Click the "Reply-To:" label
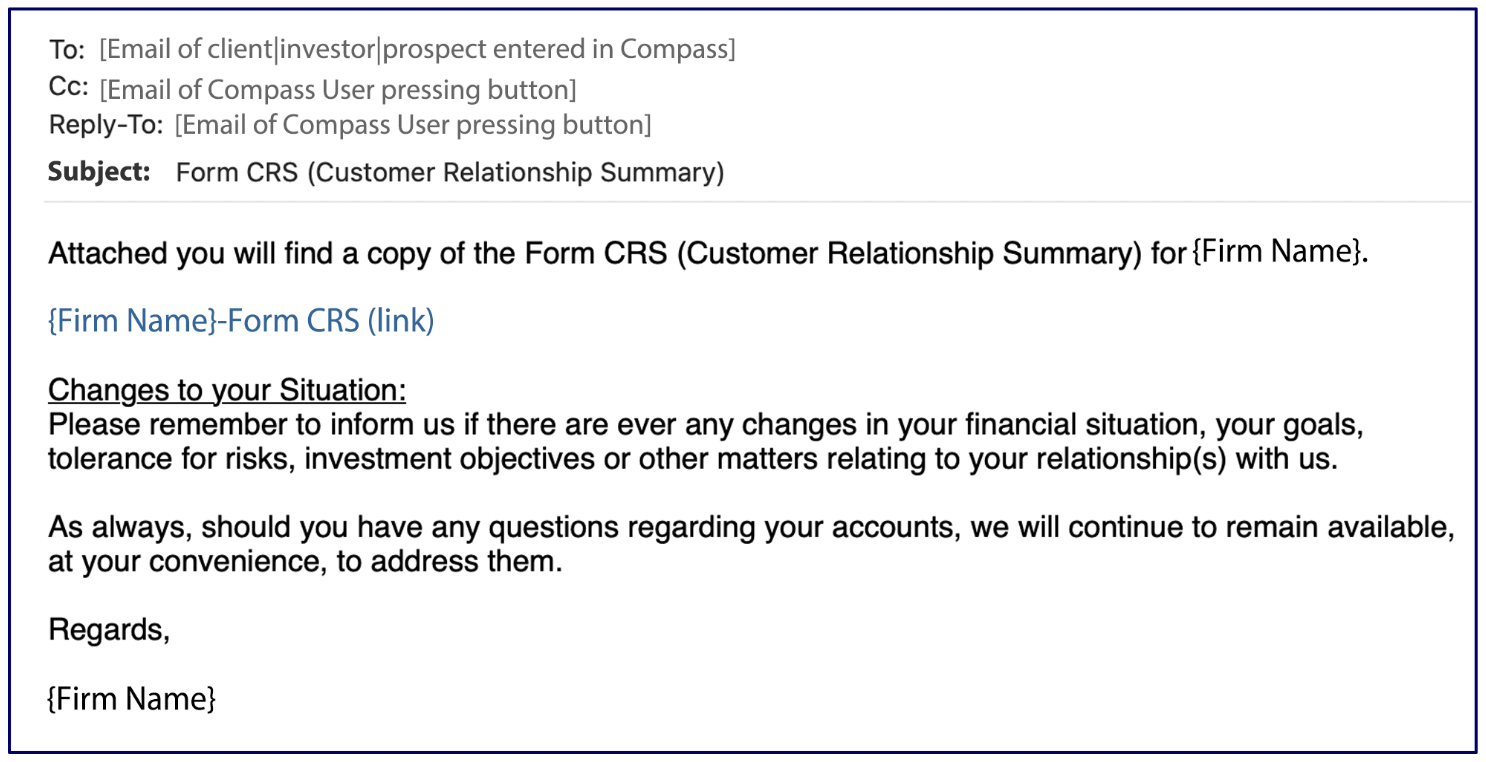Image resolution: width=1486 pixels, height=762 pixels. [x=105, y=125]
